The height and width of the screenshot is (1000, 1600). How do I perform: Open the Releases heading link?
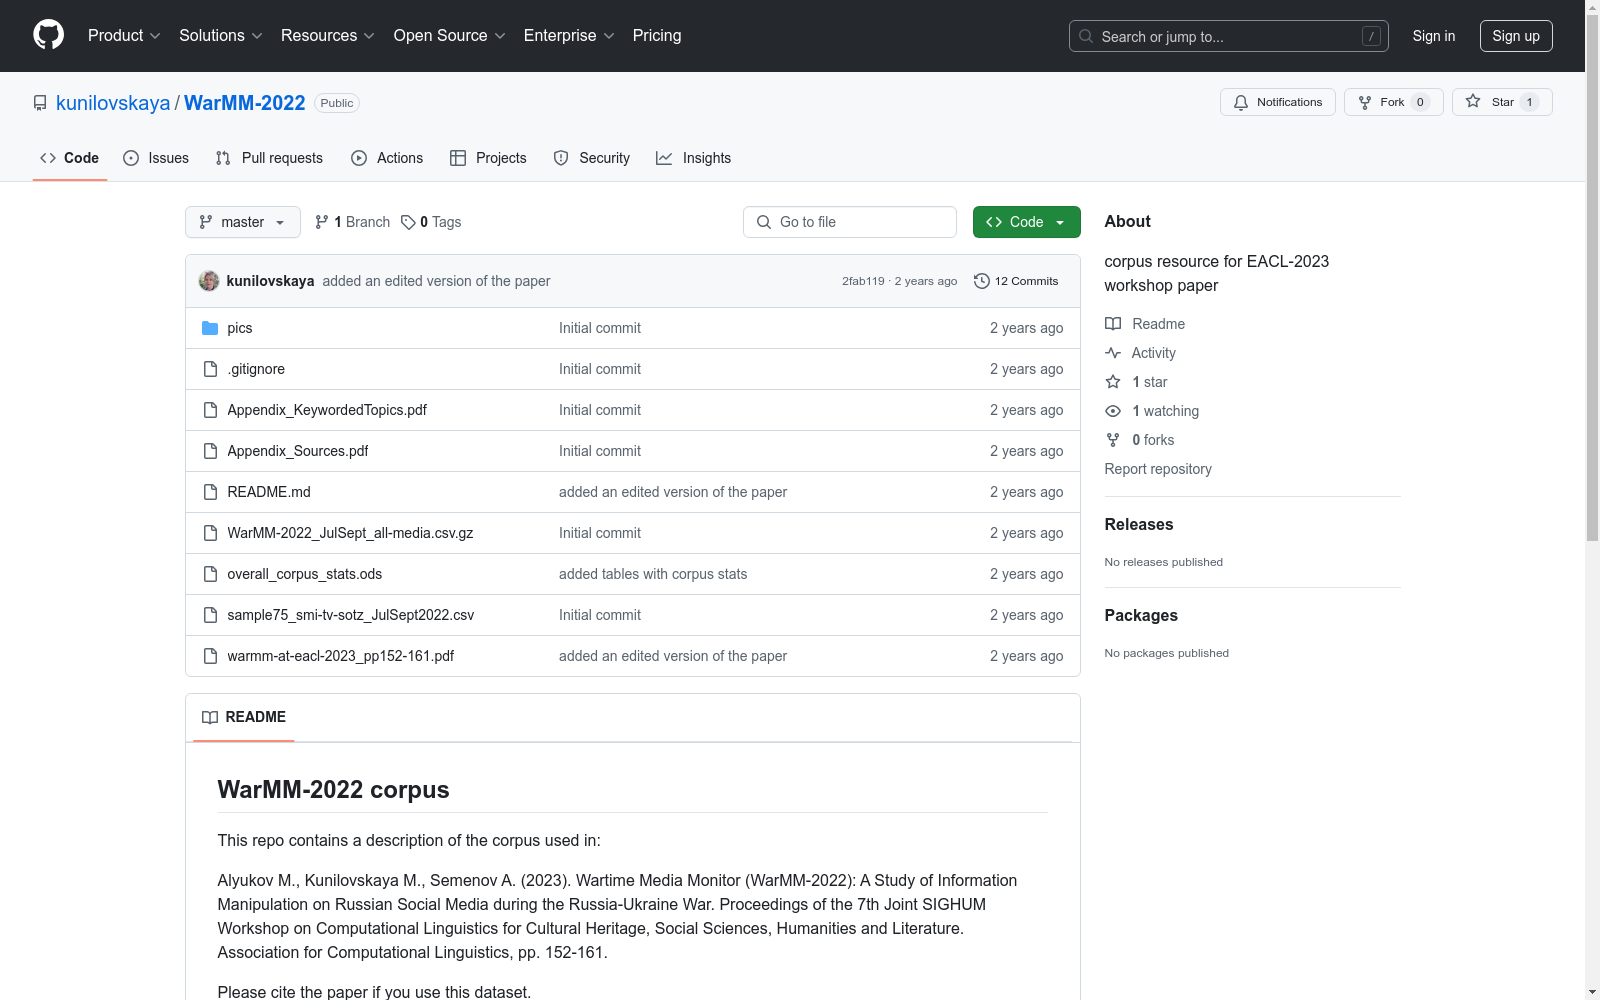pos(1139,524)
